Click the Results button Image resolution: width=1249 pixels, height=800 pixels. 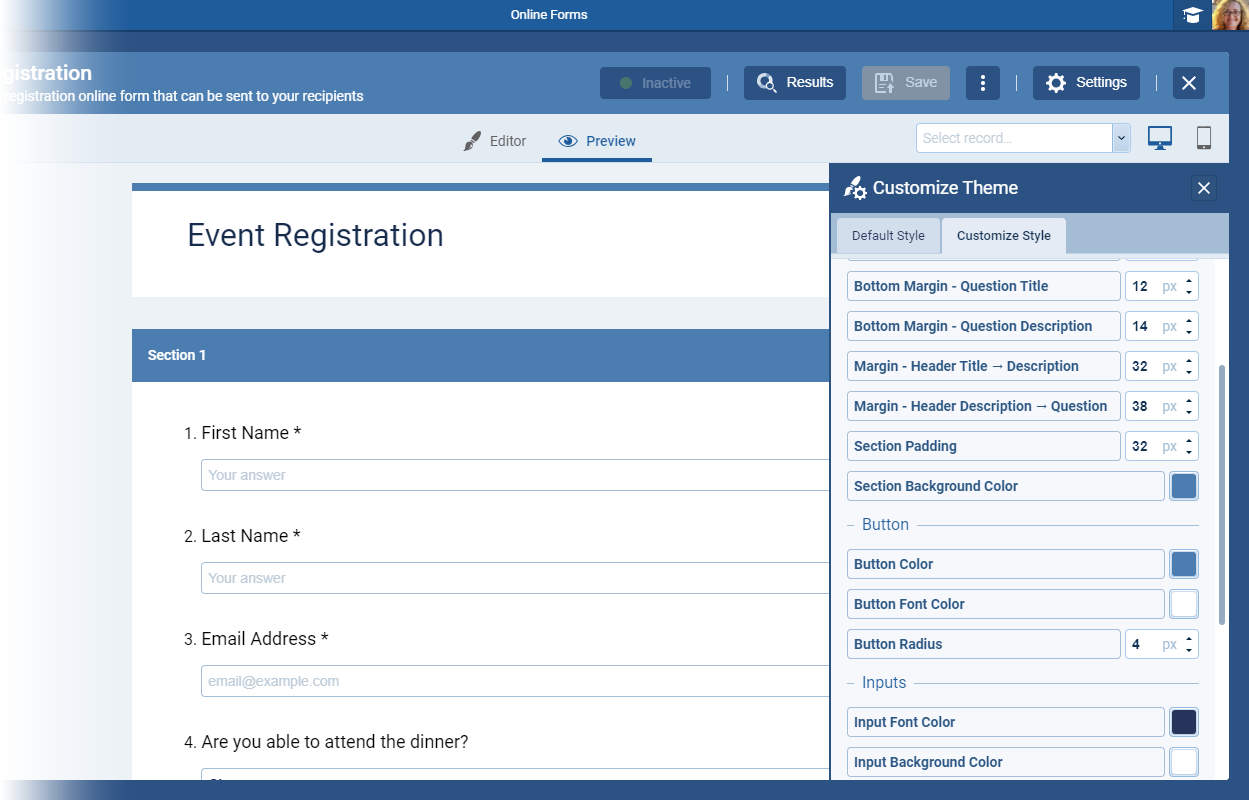[795, 83]
